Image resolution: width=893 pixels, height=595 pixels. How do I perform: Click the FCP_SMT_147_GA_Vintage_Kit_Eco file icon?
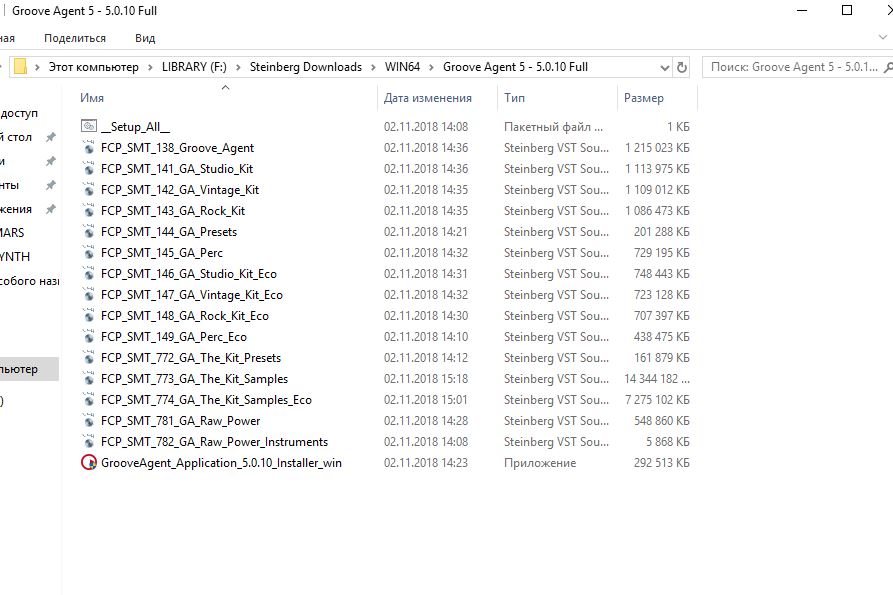[89, 295]
